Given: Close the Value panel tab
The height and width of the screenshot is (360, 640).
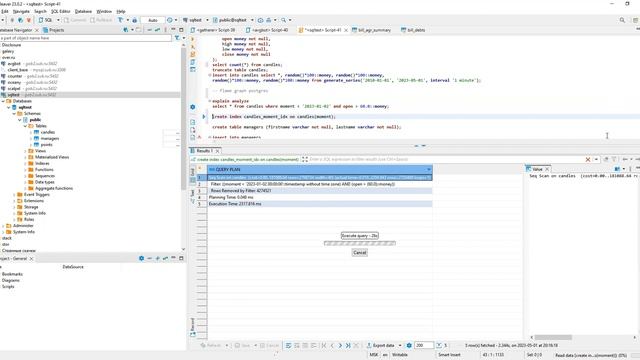Looking at the screenshot, I should coord(547,169).
